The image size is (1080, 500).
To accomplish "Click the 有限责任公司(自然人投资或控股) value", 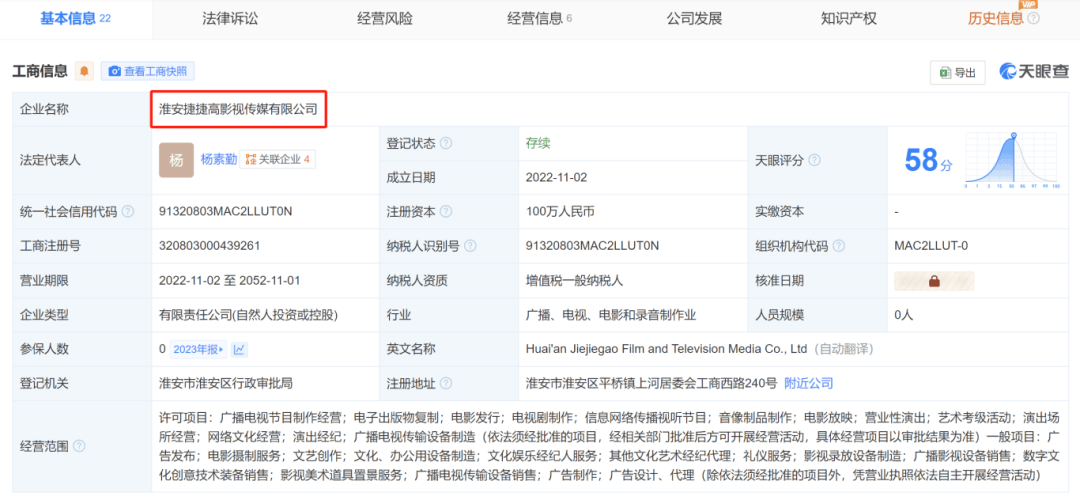I will tap(248, 315).
